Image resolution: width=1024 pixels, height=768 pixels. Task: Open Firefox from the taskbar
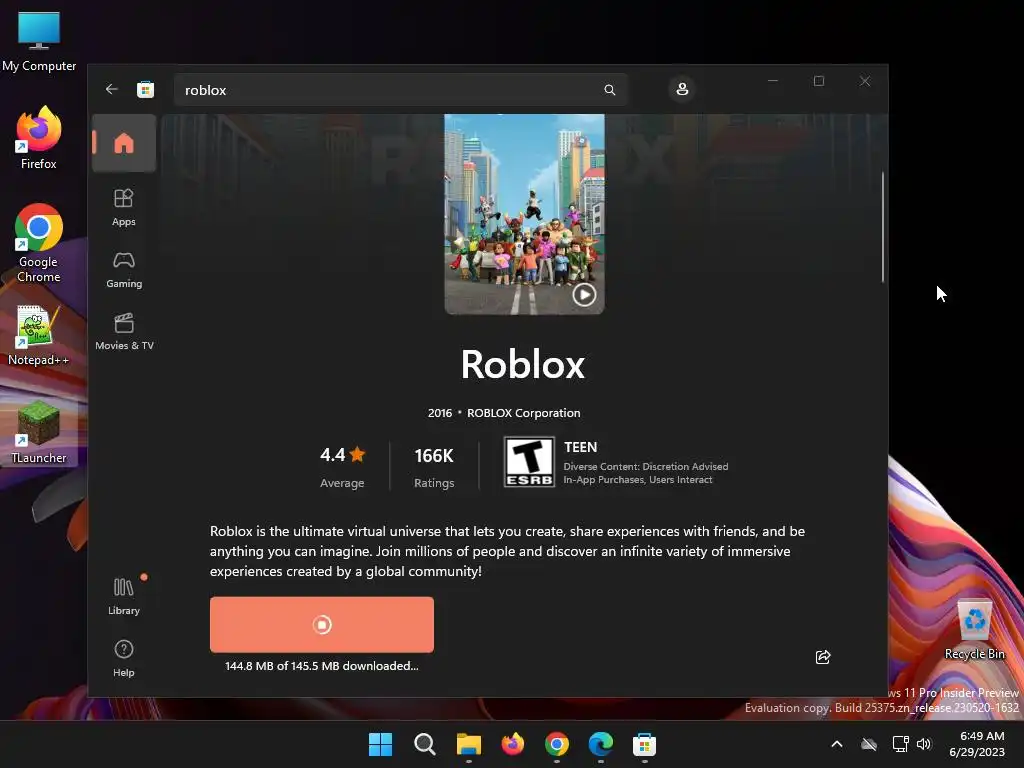coord(513,744)
